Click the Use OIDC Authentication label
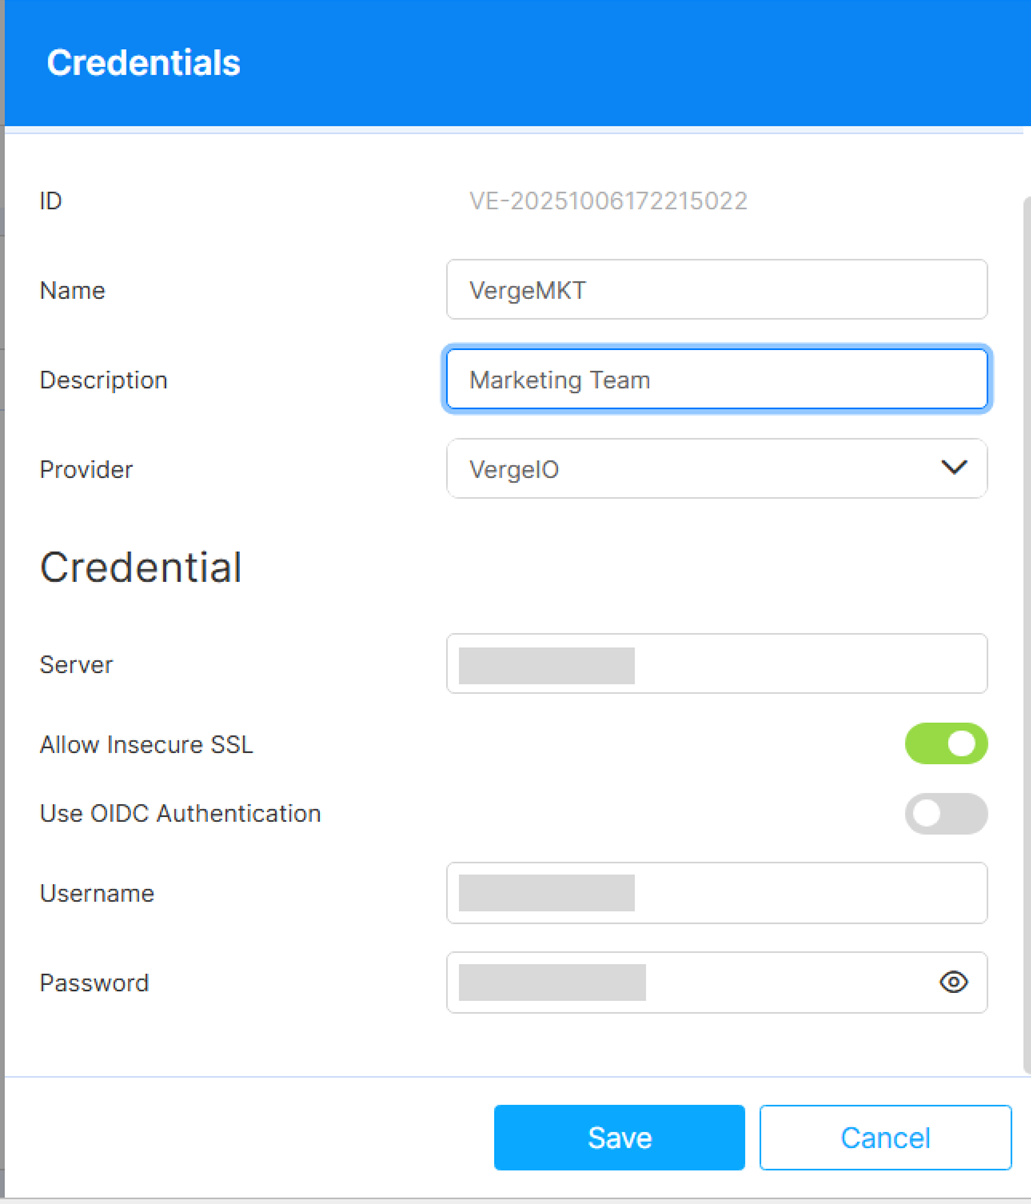Viewport: 1031px width, 1204px height. pyautogui.click(x=180, y=814)
